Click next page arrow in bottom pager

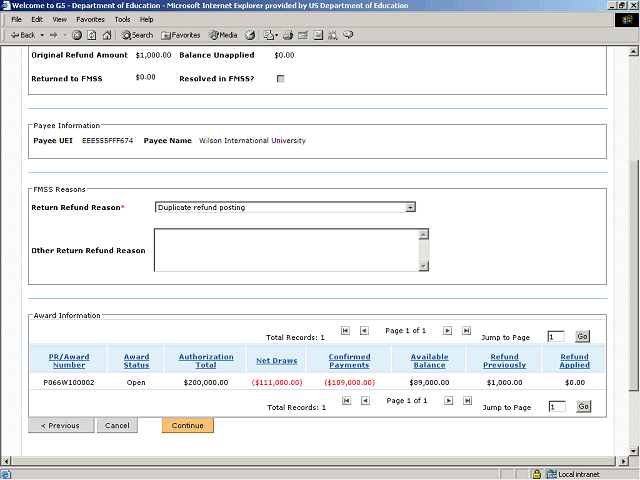coord(447,400)
